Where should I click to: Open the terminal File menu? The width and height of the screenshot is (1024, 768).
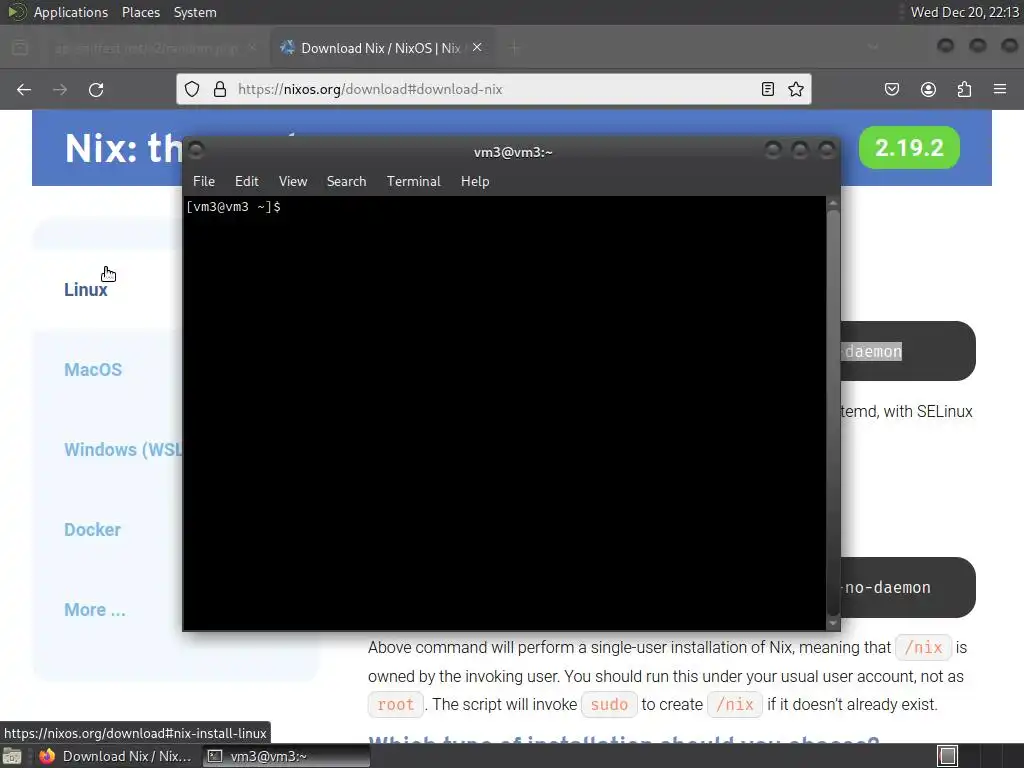tap(204, 182)
